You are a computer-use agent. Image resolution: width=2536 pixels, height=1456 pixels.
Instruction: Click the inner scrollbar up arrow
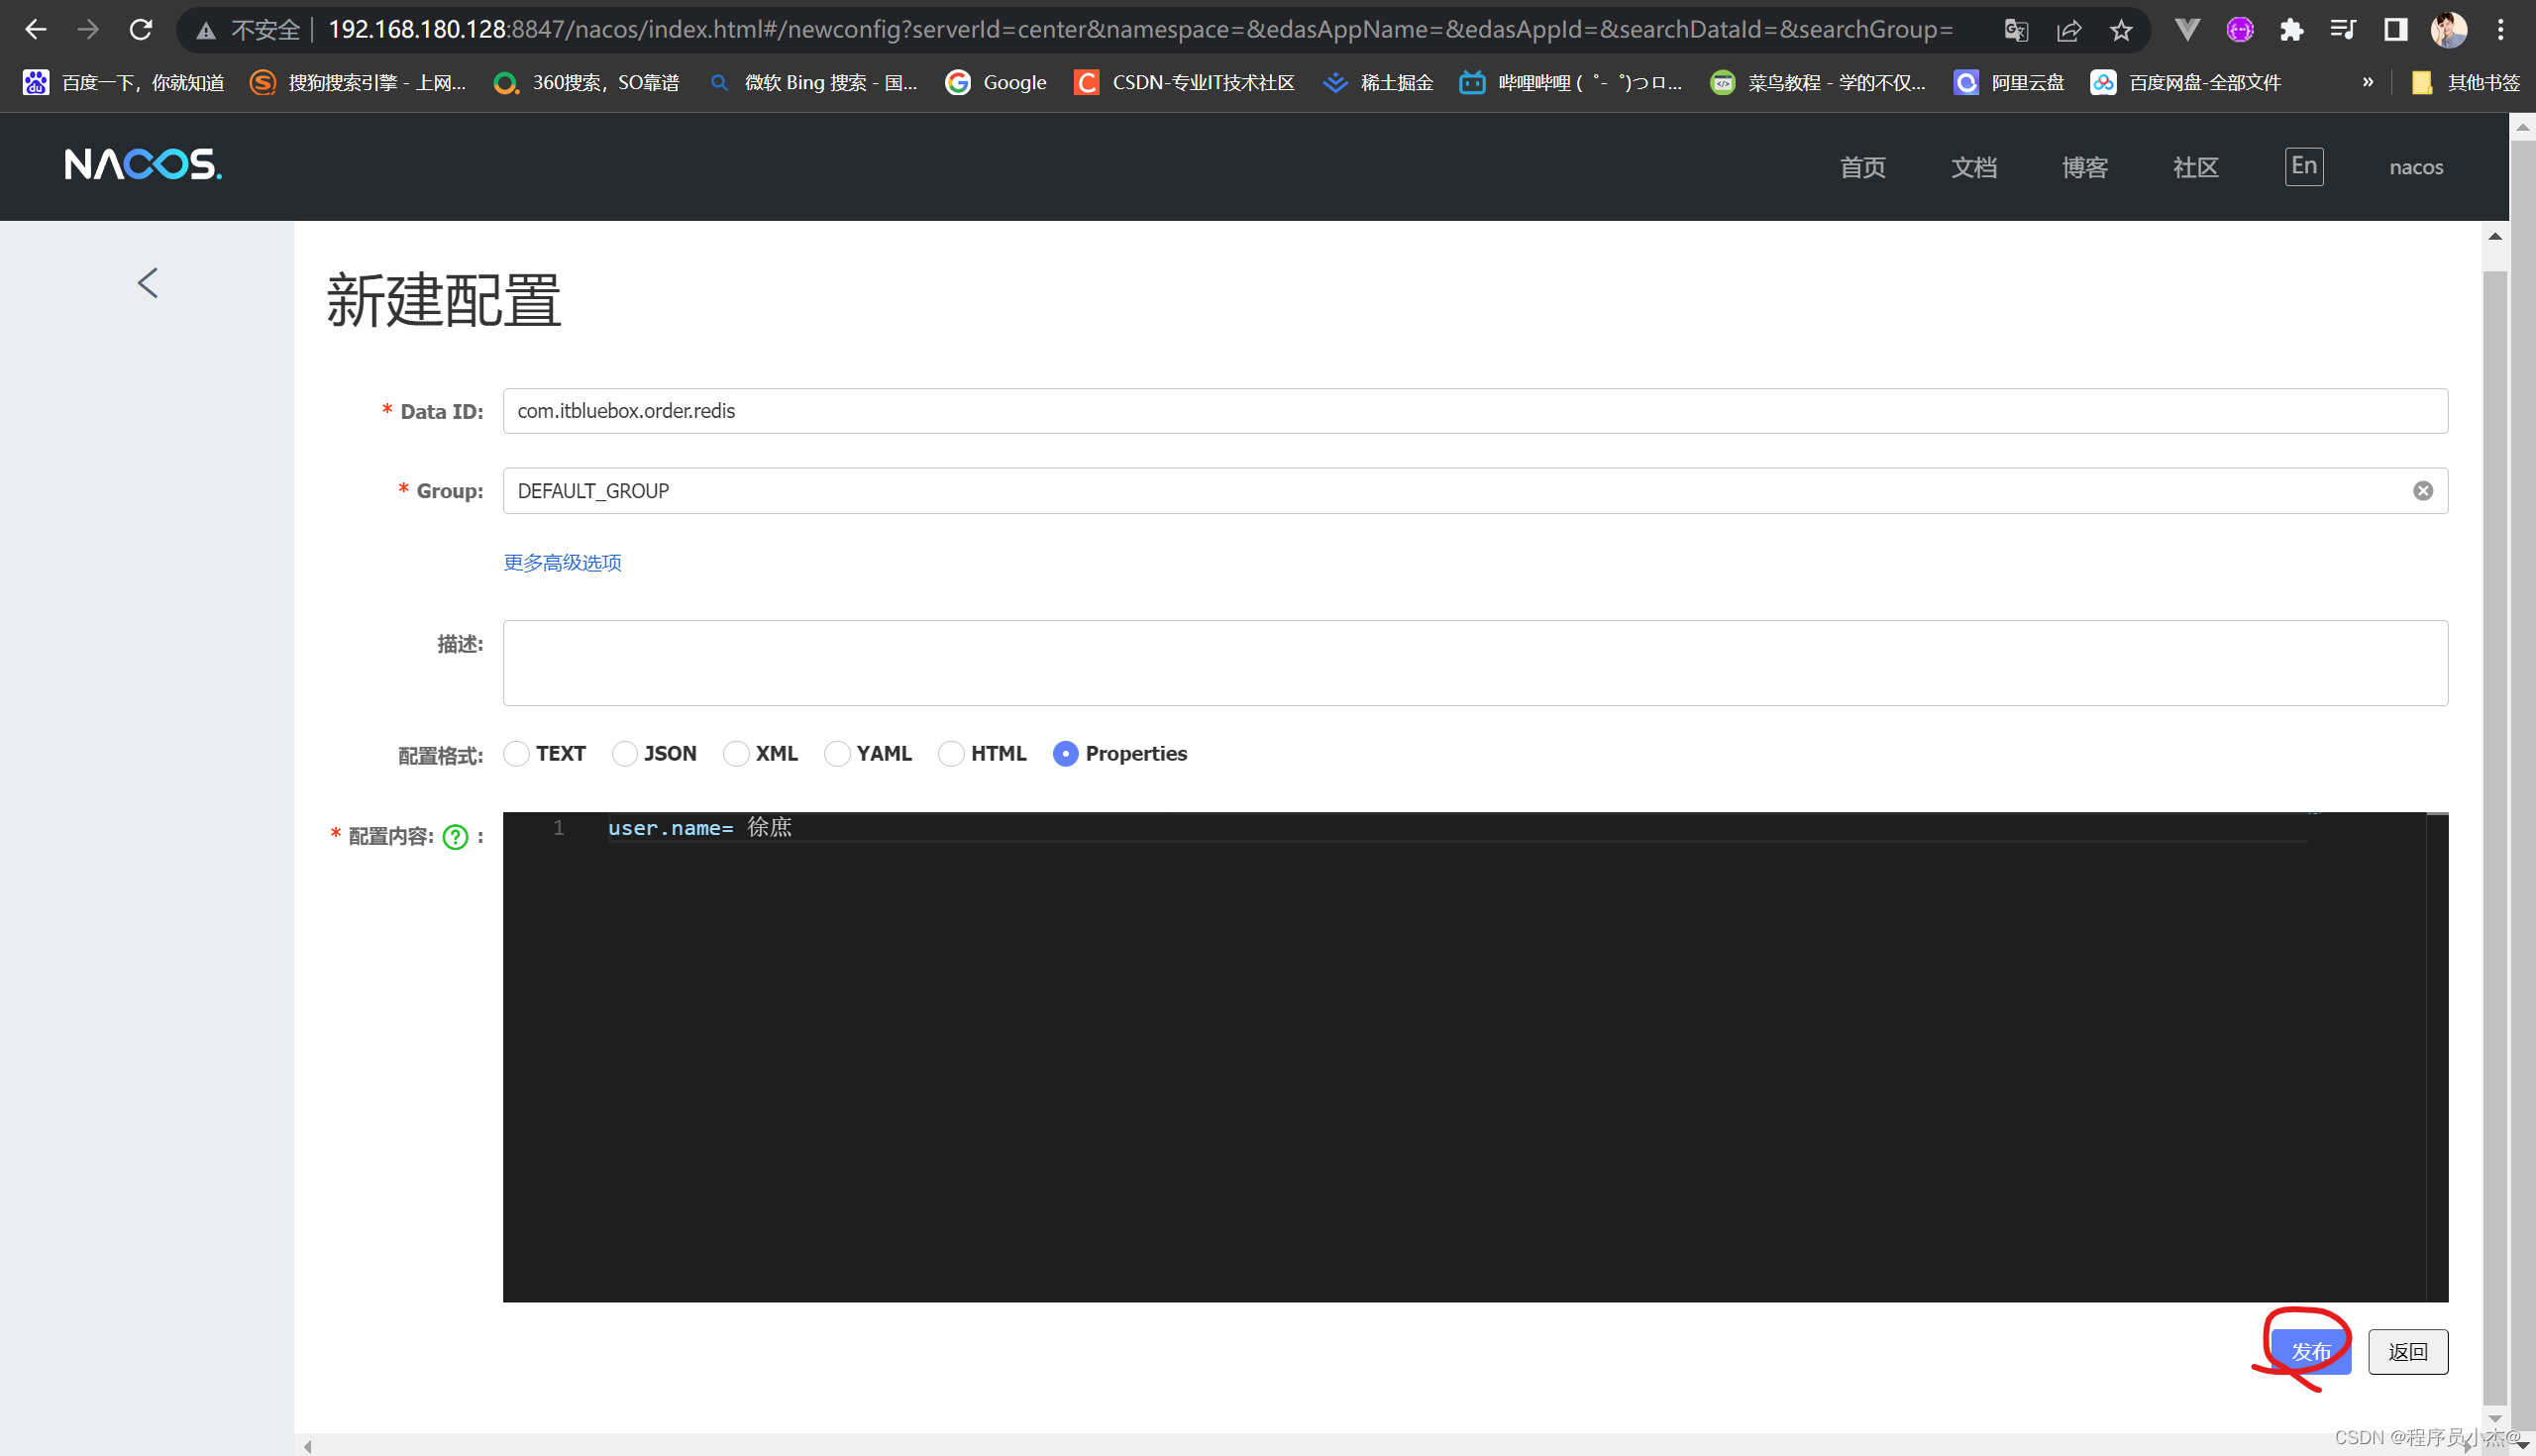tap(2495, 237)
